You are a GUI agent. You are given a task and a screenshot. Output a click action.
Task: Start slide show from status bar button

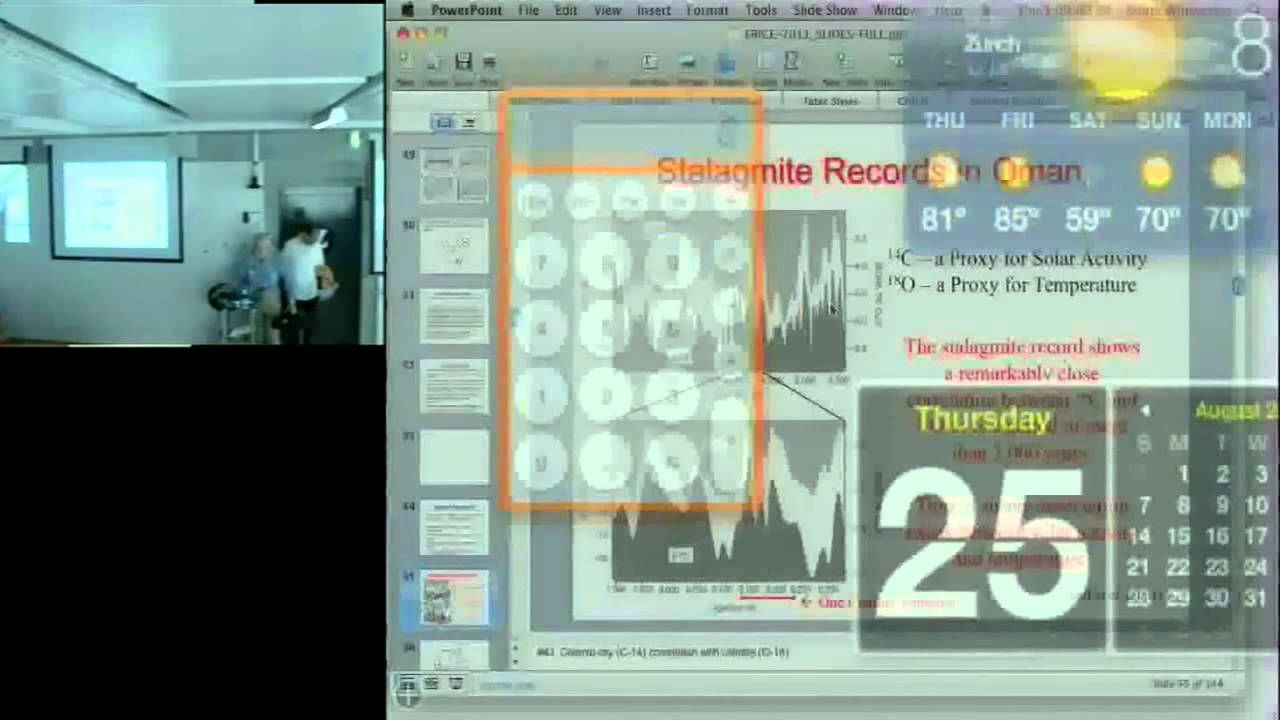click(x=456, y=683)
